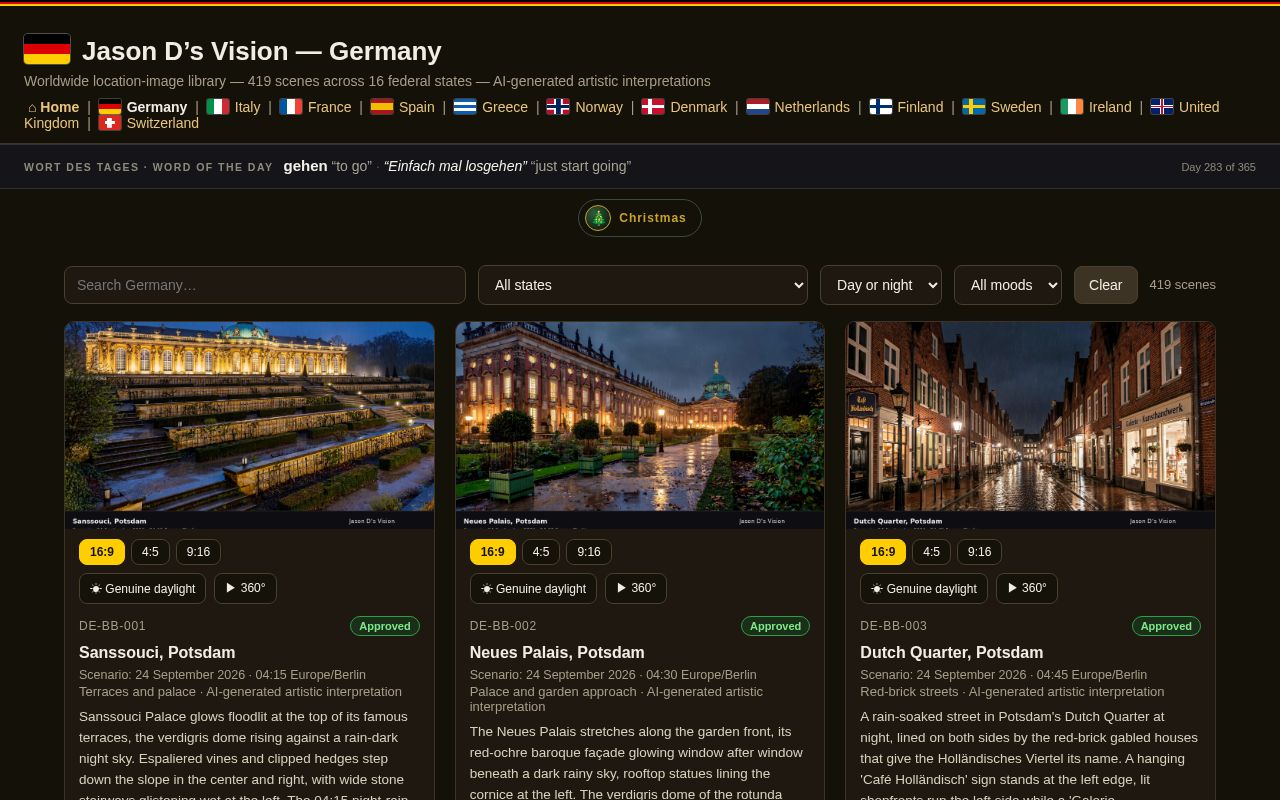Viewport: 1280px width, 800px height.
Task: Toggle Genuine daylight on Sanssouci card
Action: click(x=143, y=589)
